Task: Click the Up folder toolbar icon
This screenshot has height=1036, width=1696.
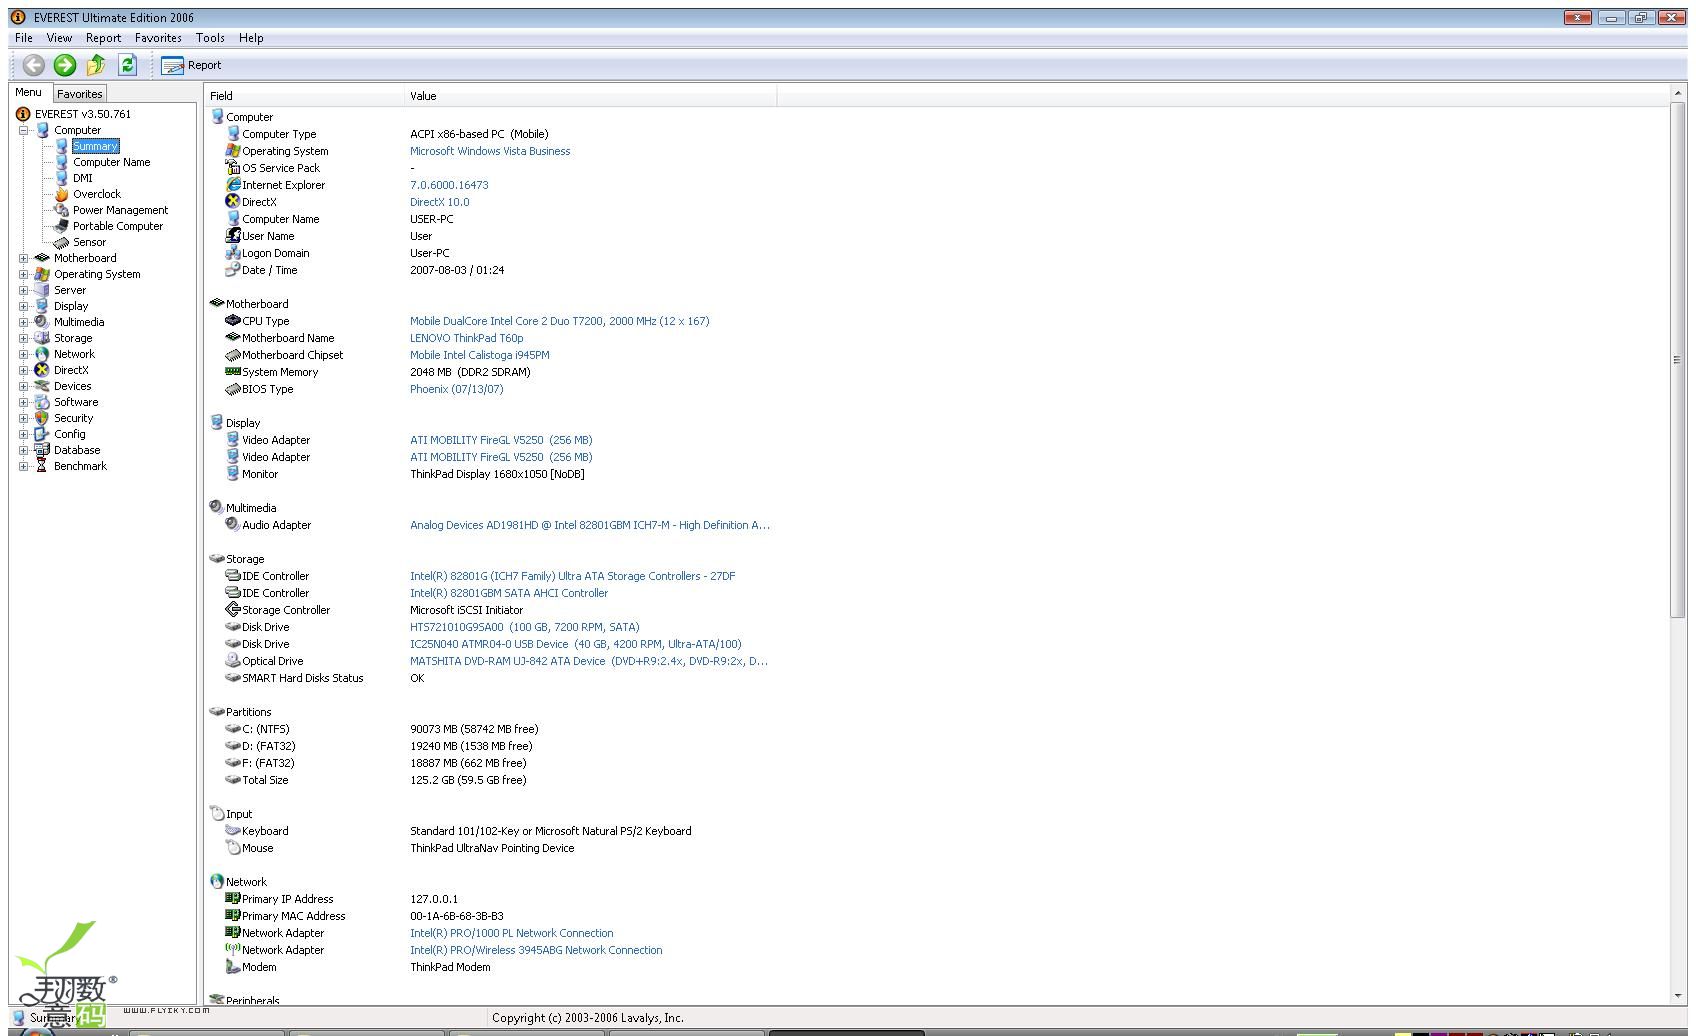Action: tap(96, 65)
